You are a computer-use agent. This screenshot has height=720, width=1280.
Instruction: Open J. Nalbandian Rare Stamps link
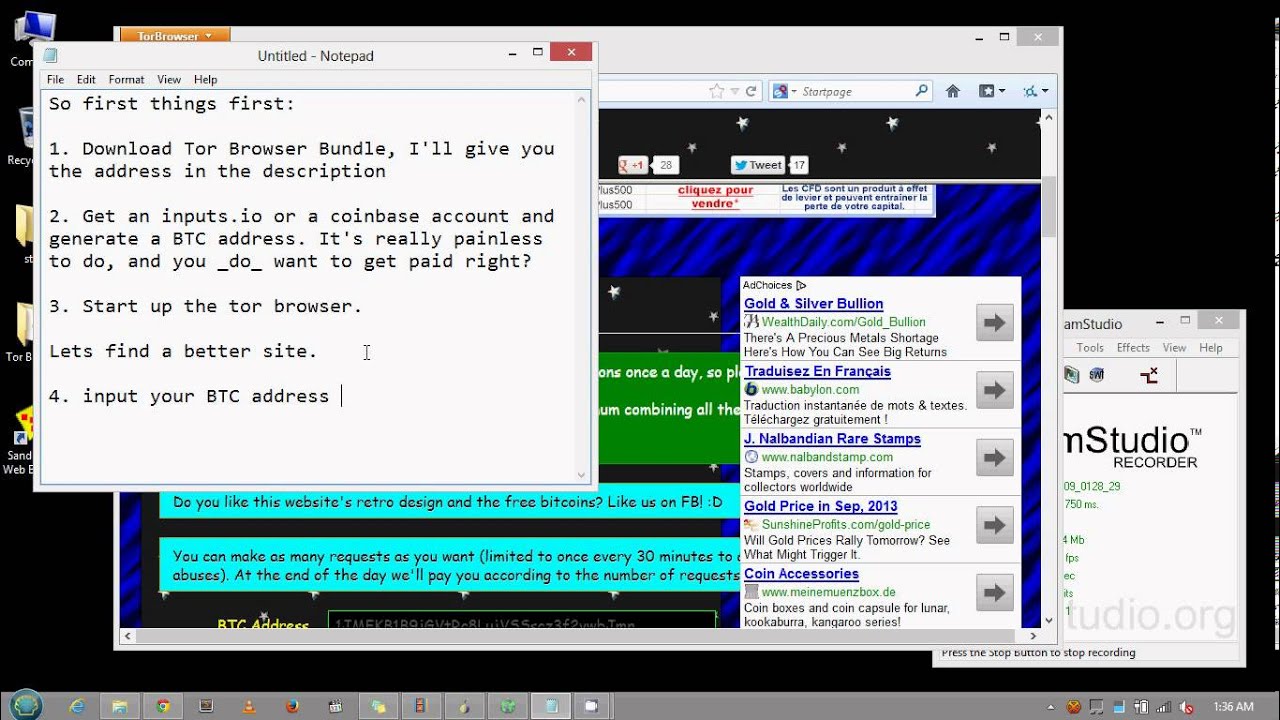pyautogui.click(x=832, y=439)
